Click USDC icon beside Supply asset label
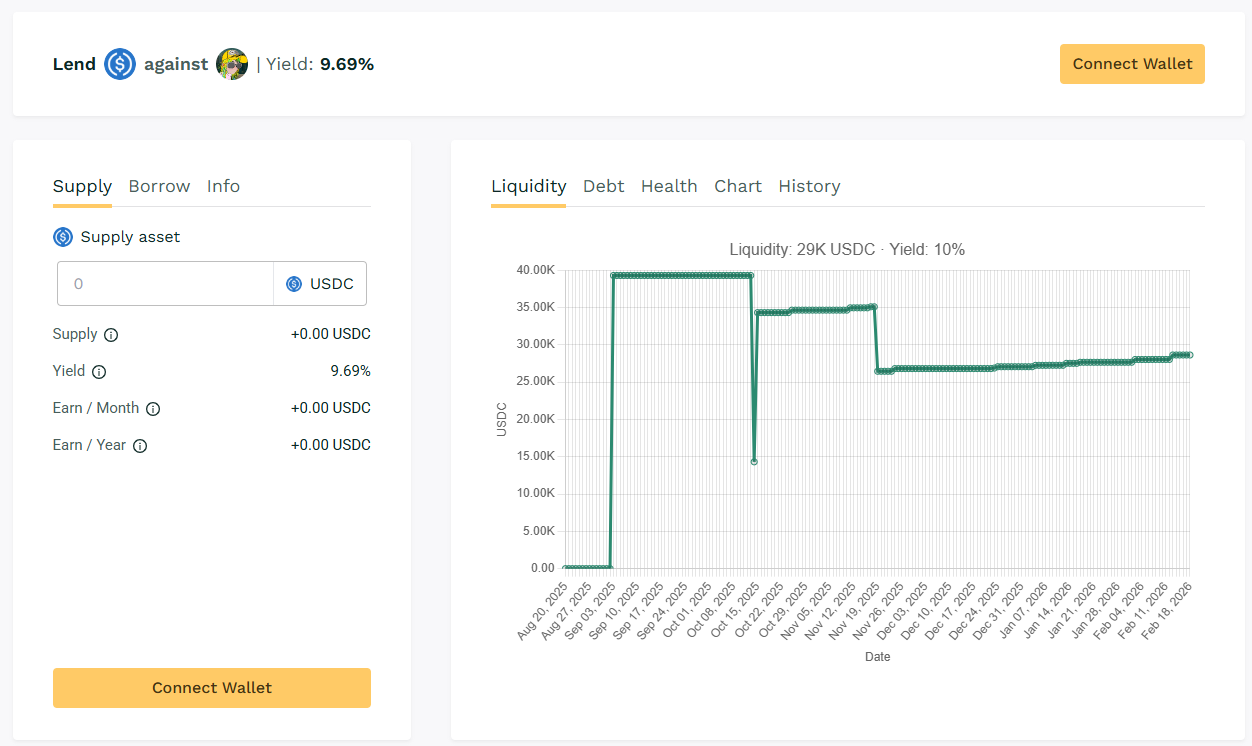This screenshot has height=746, width=1252. pyautogui.click(x=63, y=237)
